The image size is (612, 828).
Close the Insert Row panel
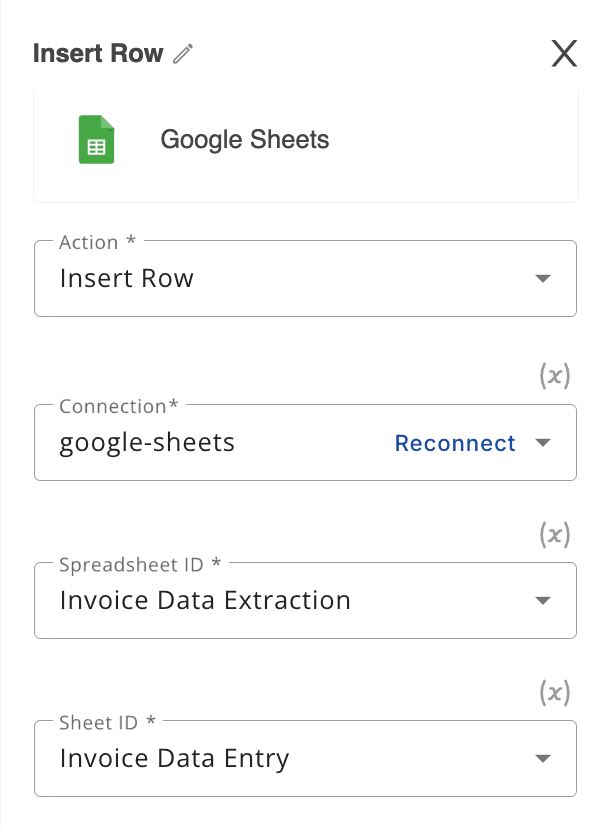click(564, 54)
